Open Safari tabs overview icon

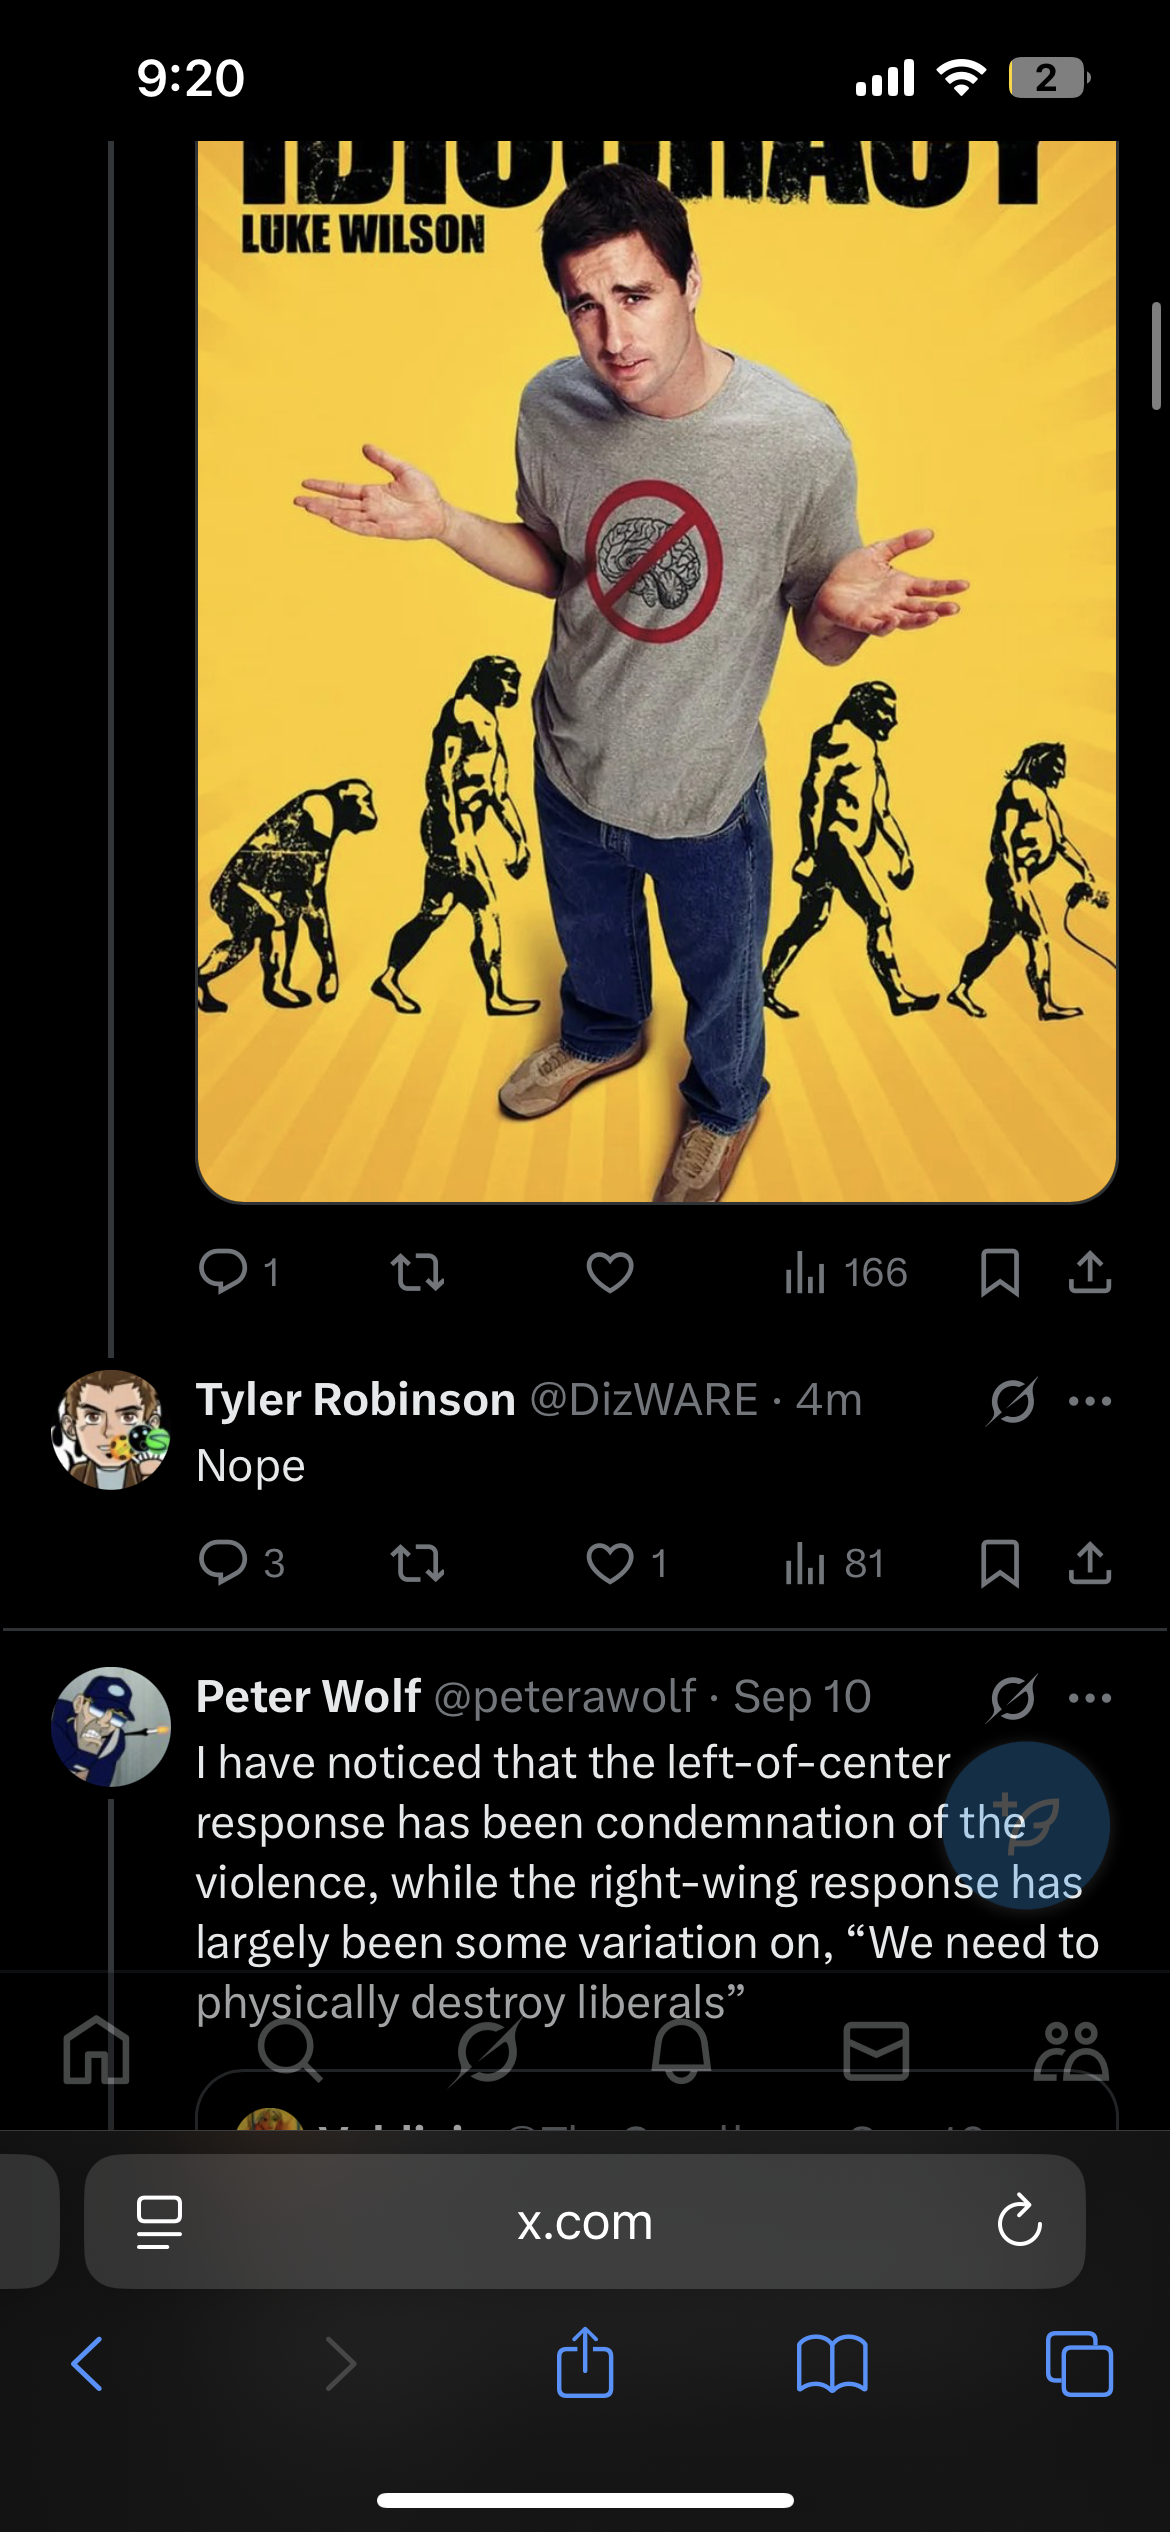[1078, 2364]
